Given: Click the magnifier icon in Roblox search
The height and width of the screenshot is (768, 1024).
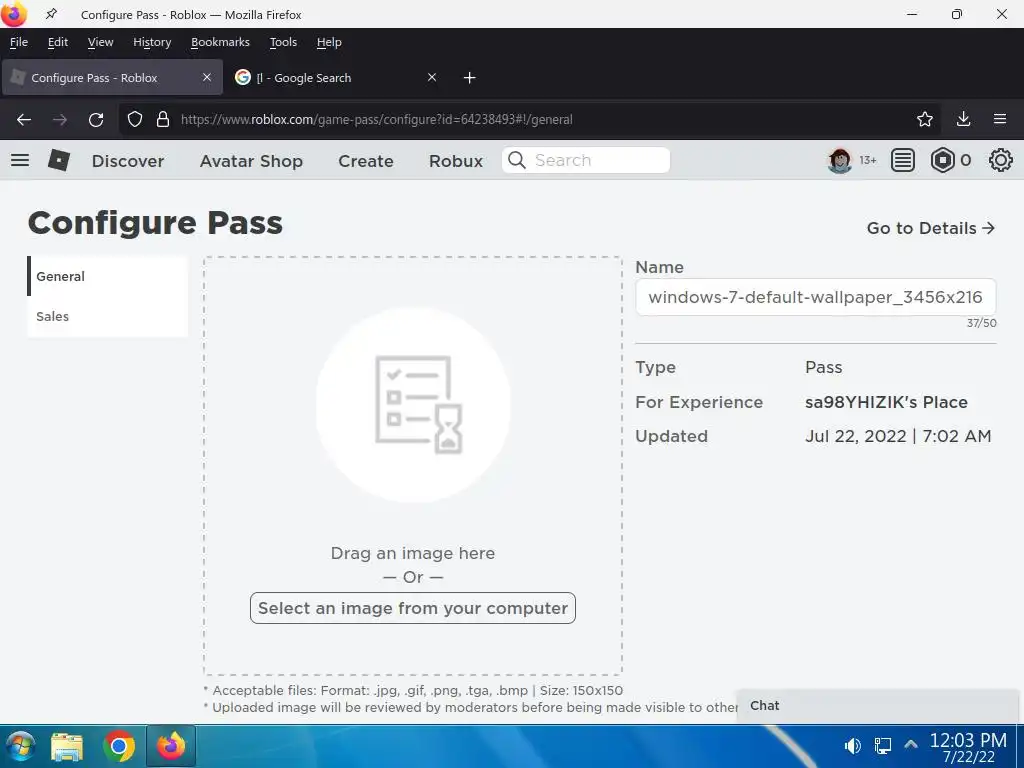Looking at the screenshot, I should (517, 160).
